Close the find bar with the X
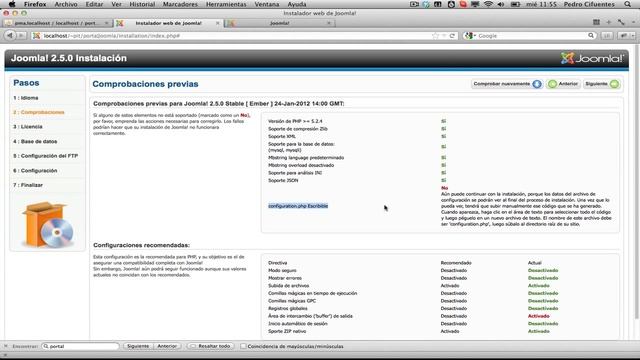The width and height of the screenshot is (640, 360). (6, 346)
